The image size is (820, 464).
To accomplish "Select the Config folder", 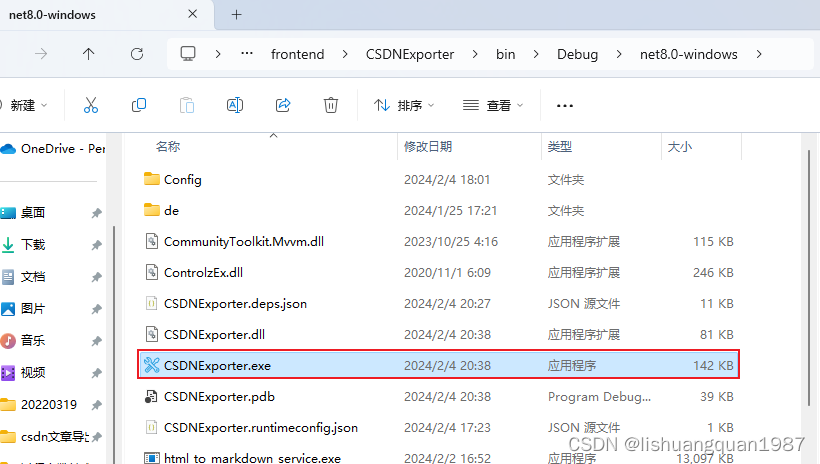I will pyautogui.click(x=182, y=180).
